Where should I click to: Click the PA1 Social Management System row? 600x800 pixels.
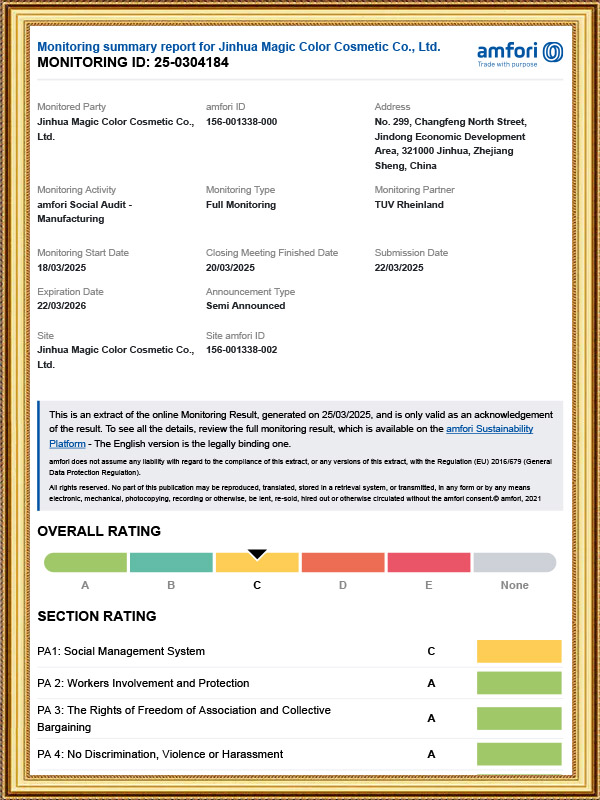tap(299, 652)
